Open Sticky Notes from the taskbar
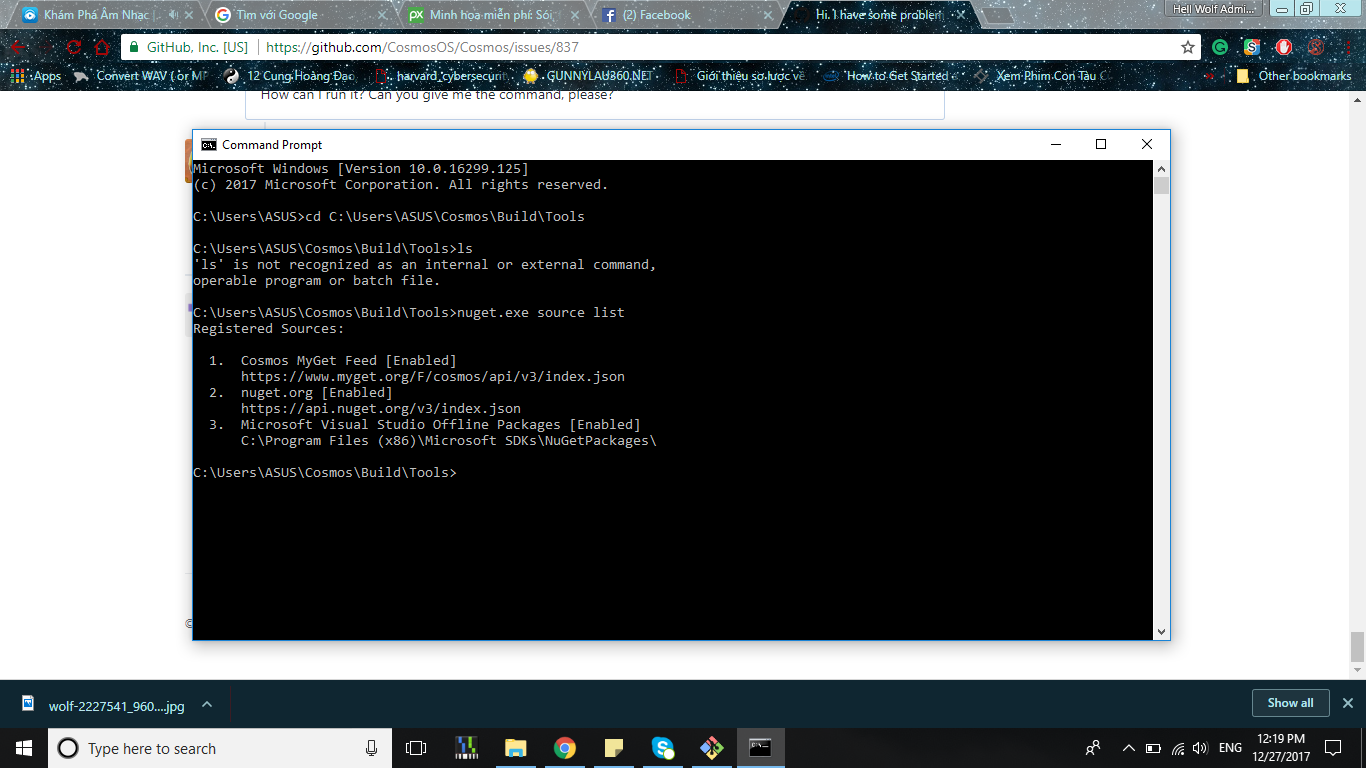The width and height of the screenshot is (1366, 768). pos(613,748)
